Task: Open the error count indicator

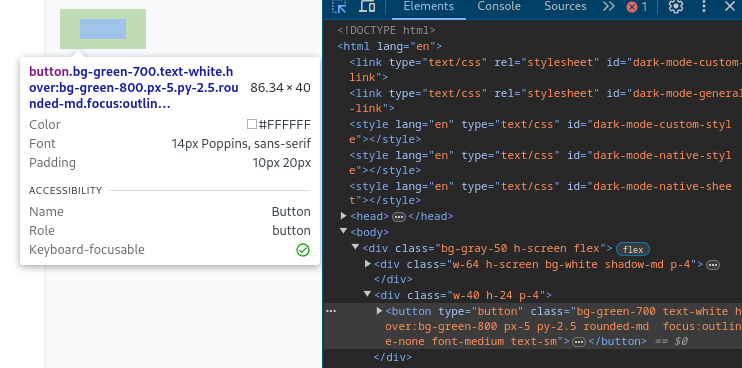Action: (636, 7)
